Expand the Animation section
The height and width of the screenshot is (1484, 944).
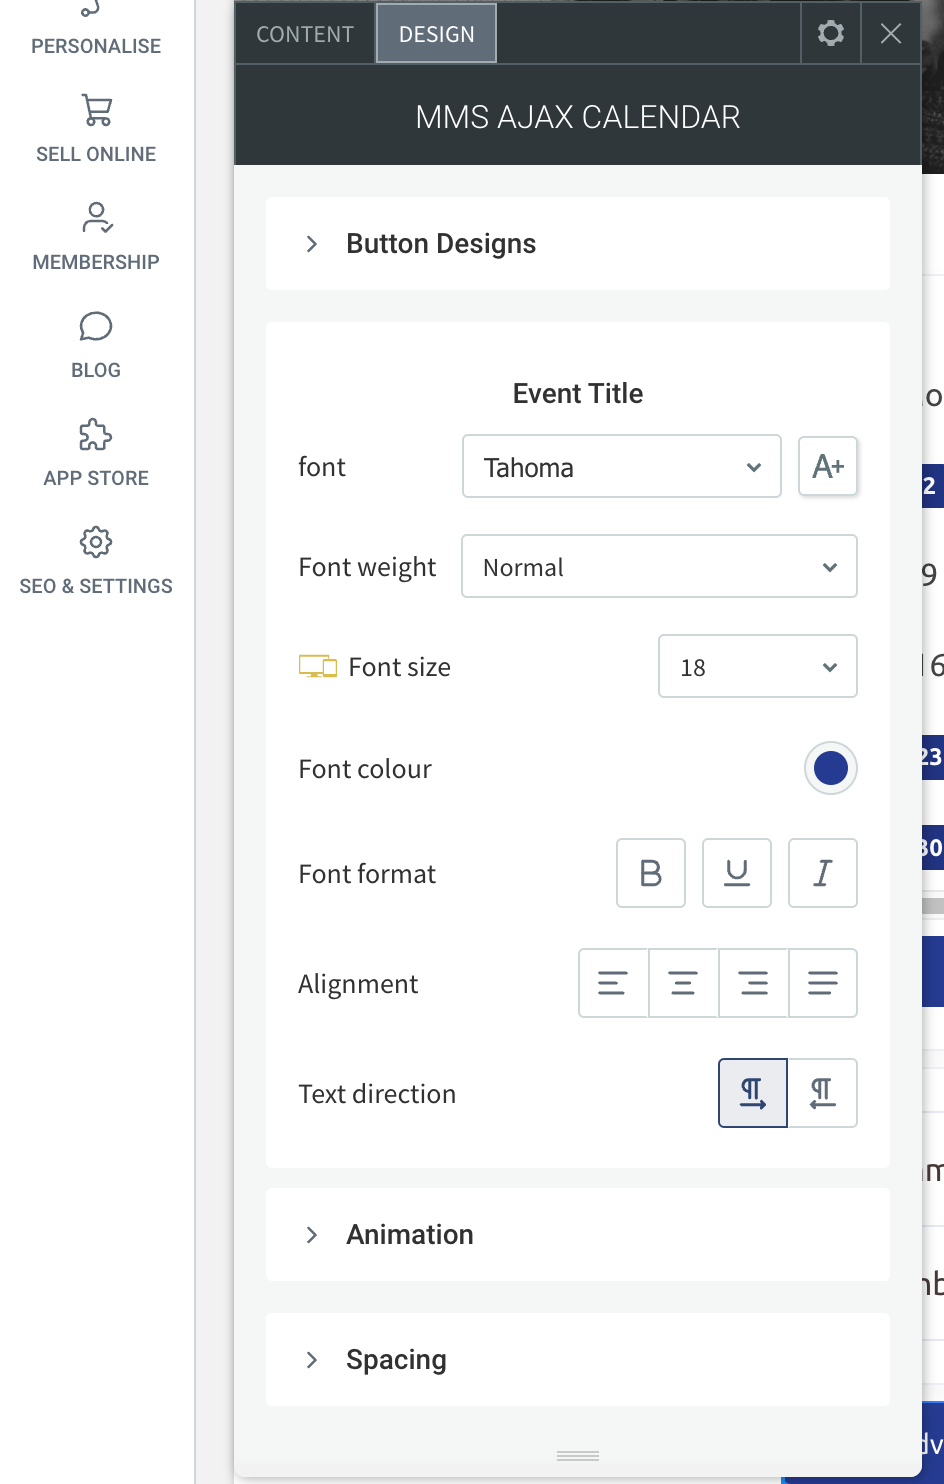(x=410, y=1234)
